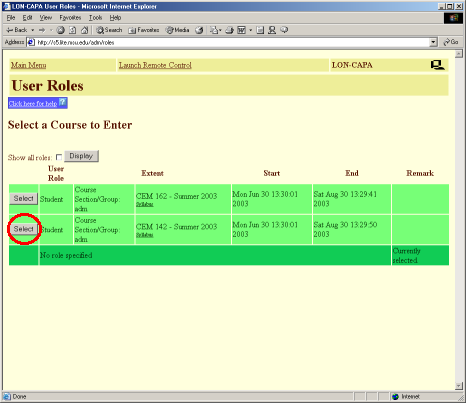Open Click here for help link
The width and height of the screenshot is (466, 403).
[33, 103]
